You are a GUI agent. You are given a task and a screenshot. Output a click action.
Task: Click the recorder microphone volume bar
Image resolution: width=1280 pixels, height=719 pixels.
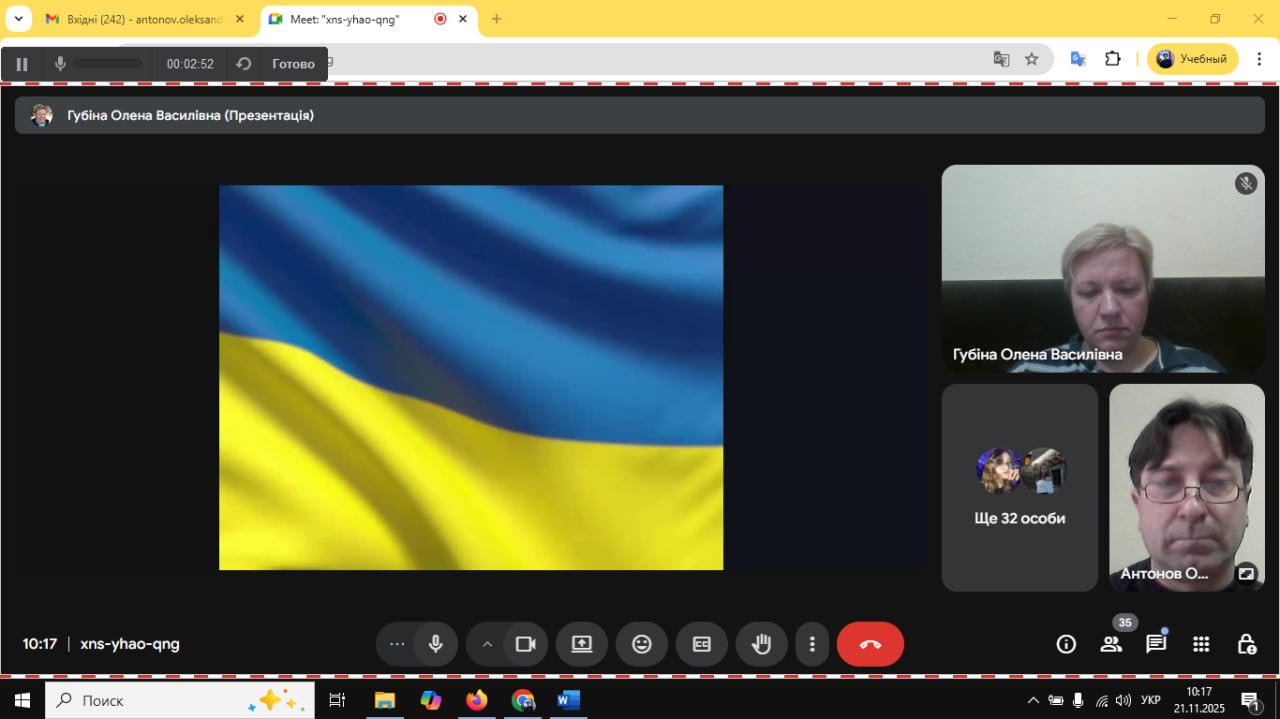108,64
